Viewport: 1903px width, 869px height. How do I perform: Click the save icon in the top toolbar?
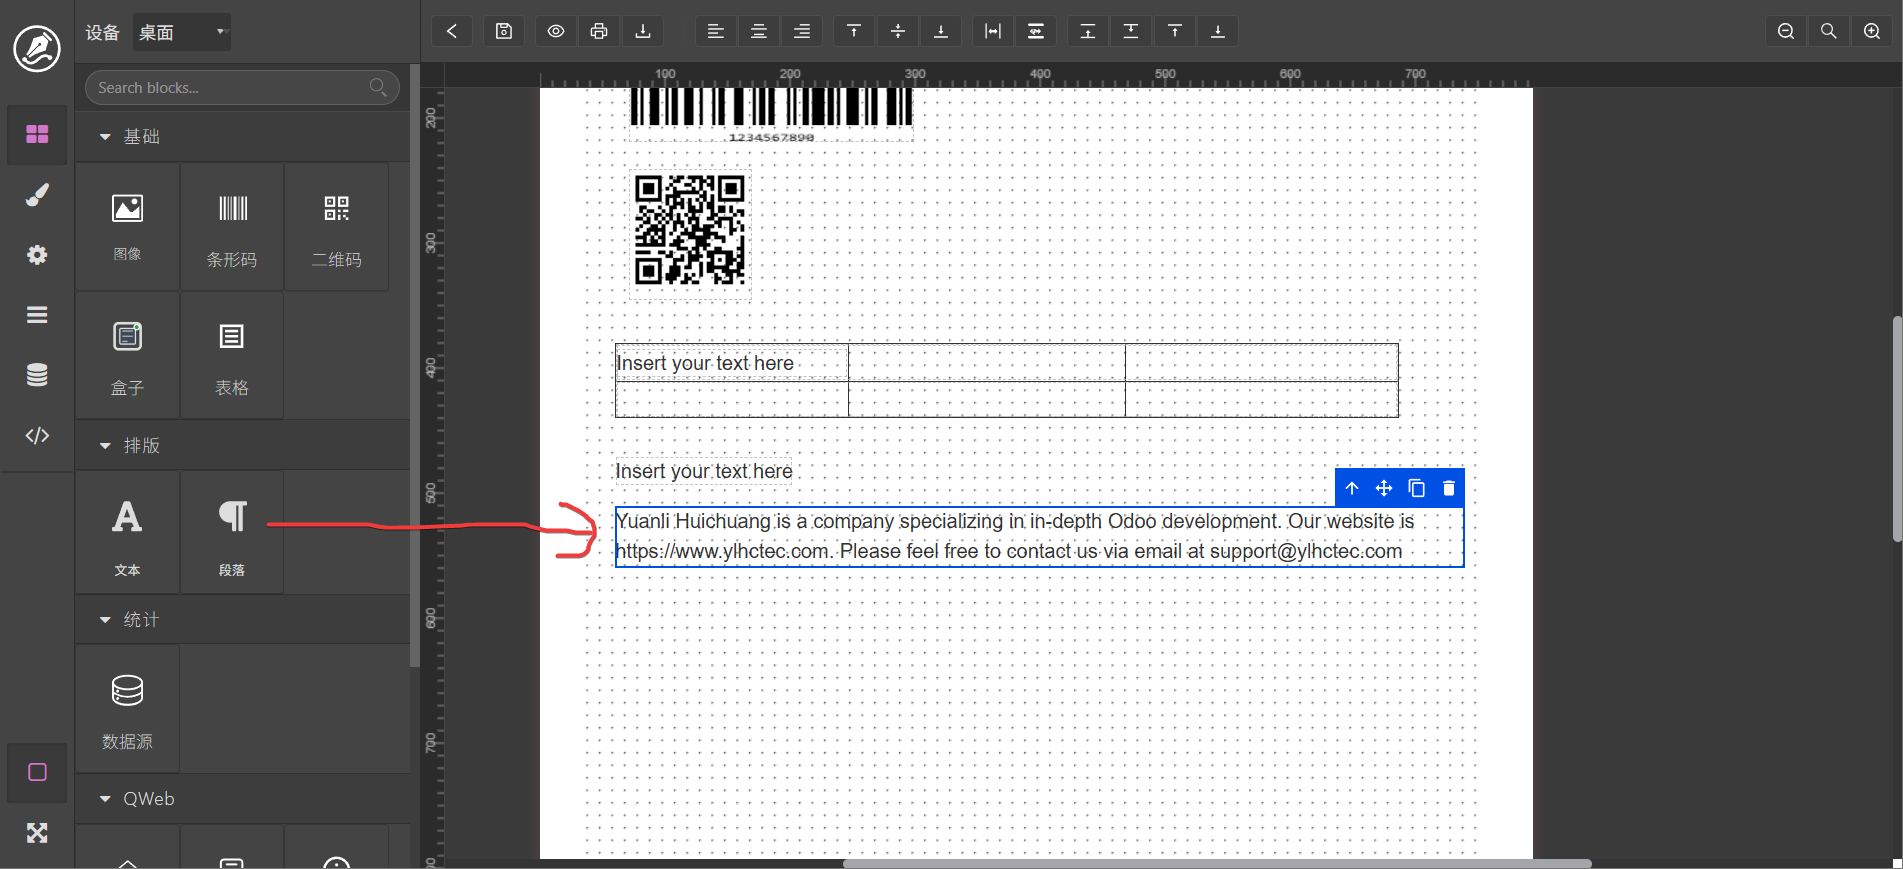[504, 31]
